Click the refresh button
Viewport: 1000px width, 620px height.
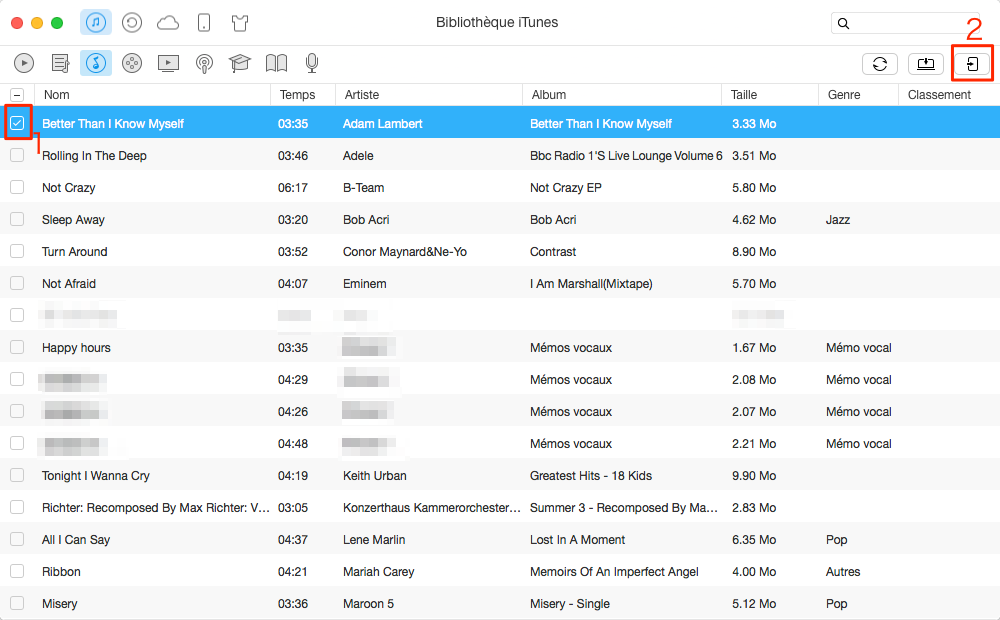[880, 64]
